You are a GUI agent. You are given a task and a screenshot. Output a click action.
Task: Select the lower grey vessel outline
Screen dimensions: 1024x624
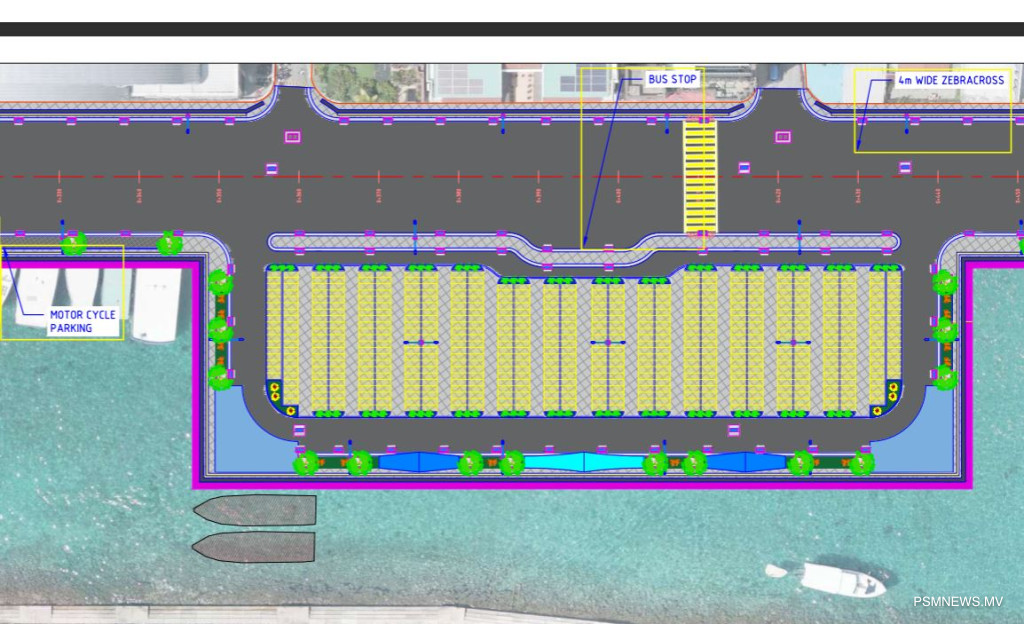click(x=254, y=546)
